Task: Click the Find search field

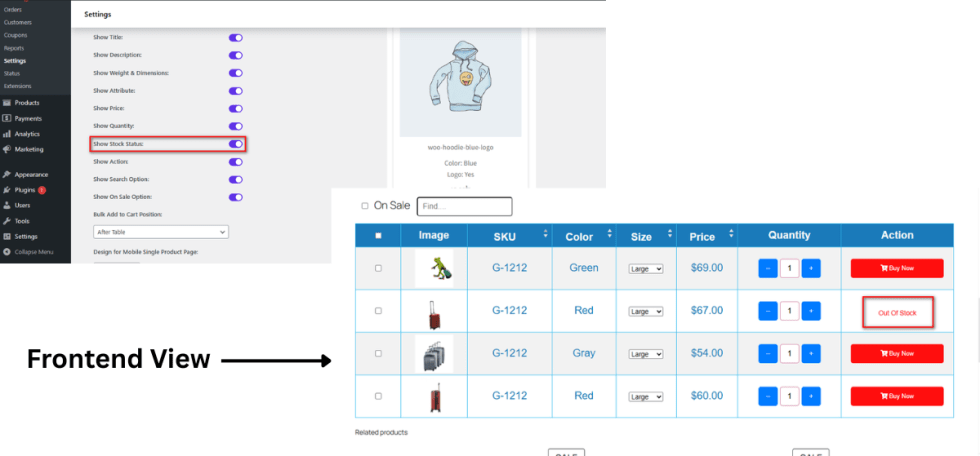Action: [464, 206]
